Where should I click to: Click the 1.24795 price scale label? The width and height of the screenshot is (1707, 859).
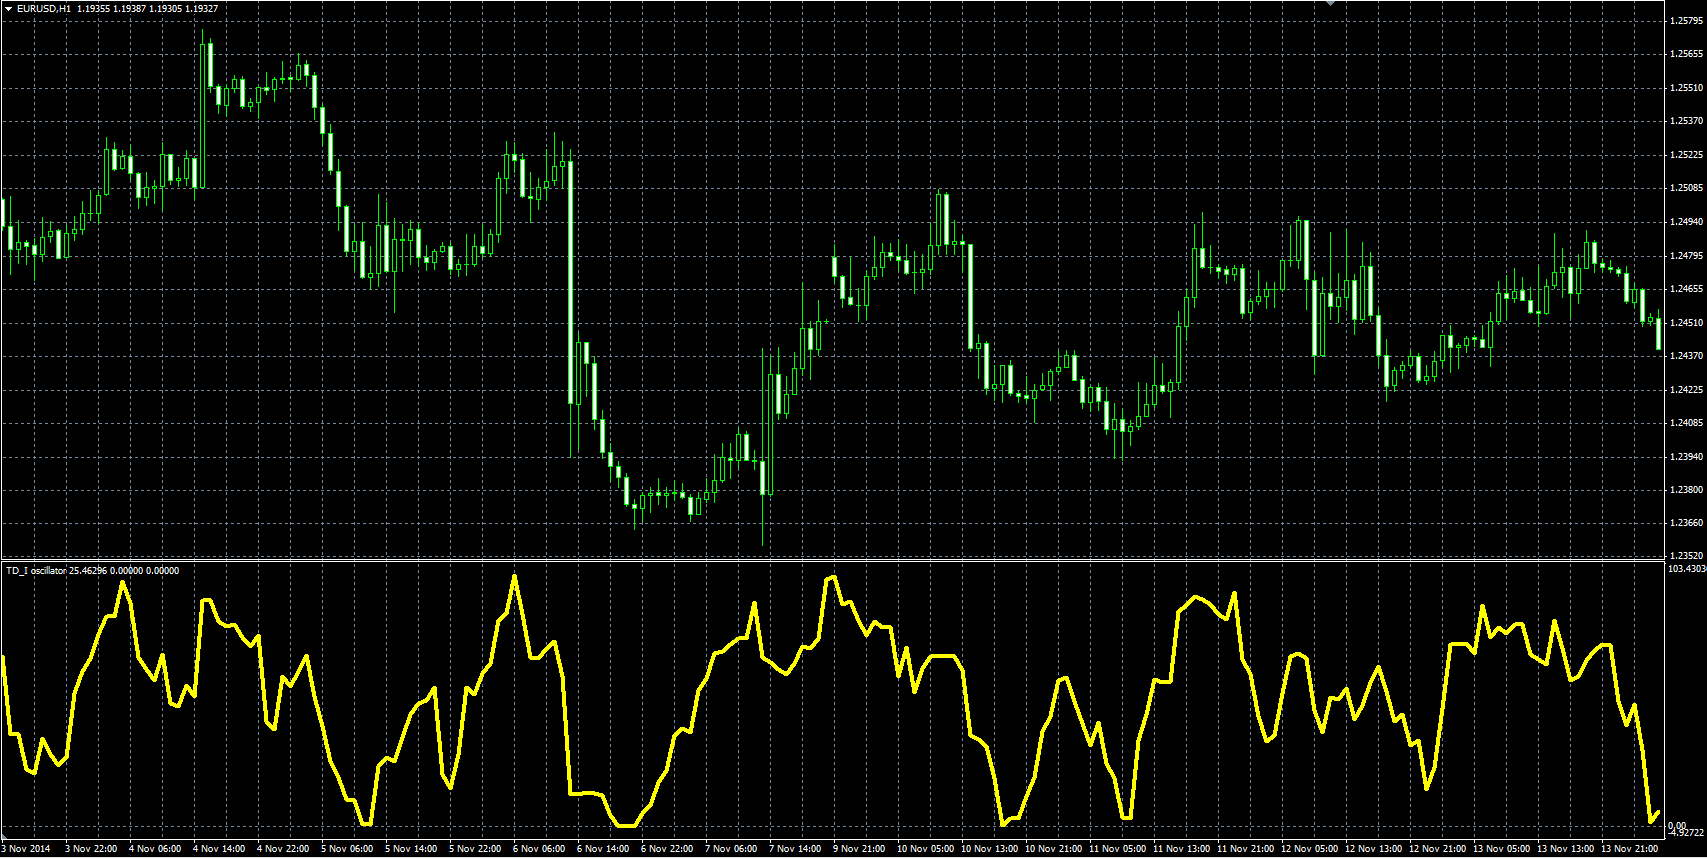tap(1686, 255)
